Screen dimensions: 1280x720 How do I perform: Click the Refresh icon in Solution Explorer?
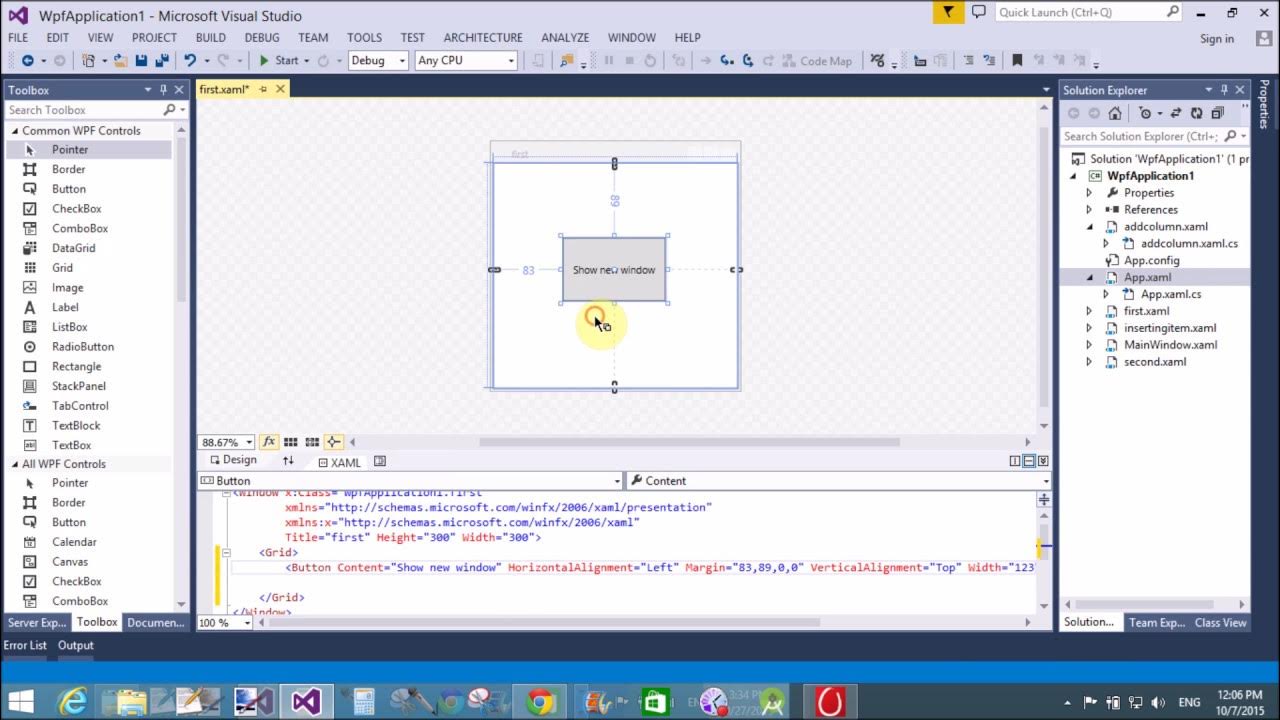point(1196,113)
